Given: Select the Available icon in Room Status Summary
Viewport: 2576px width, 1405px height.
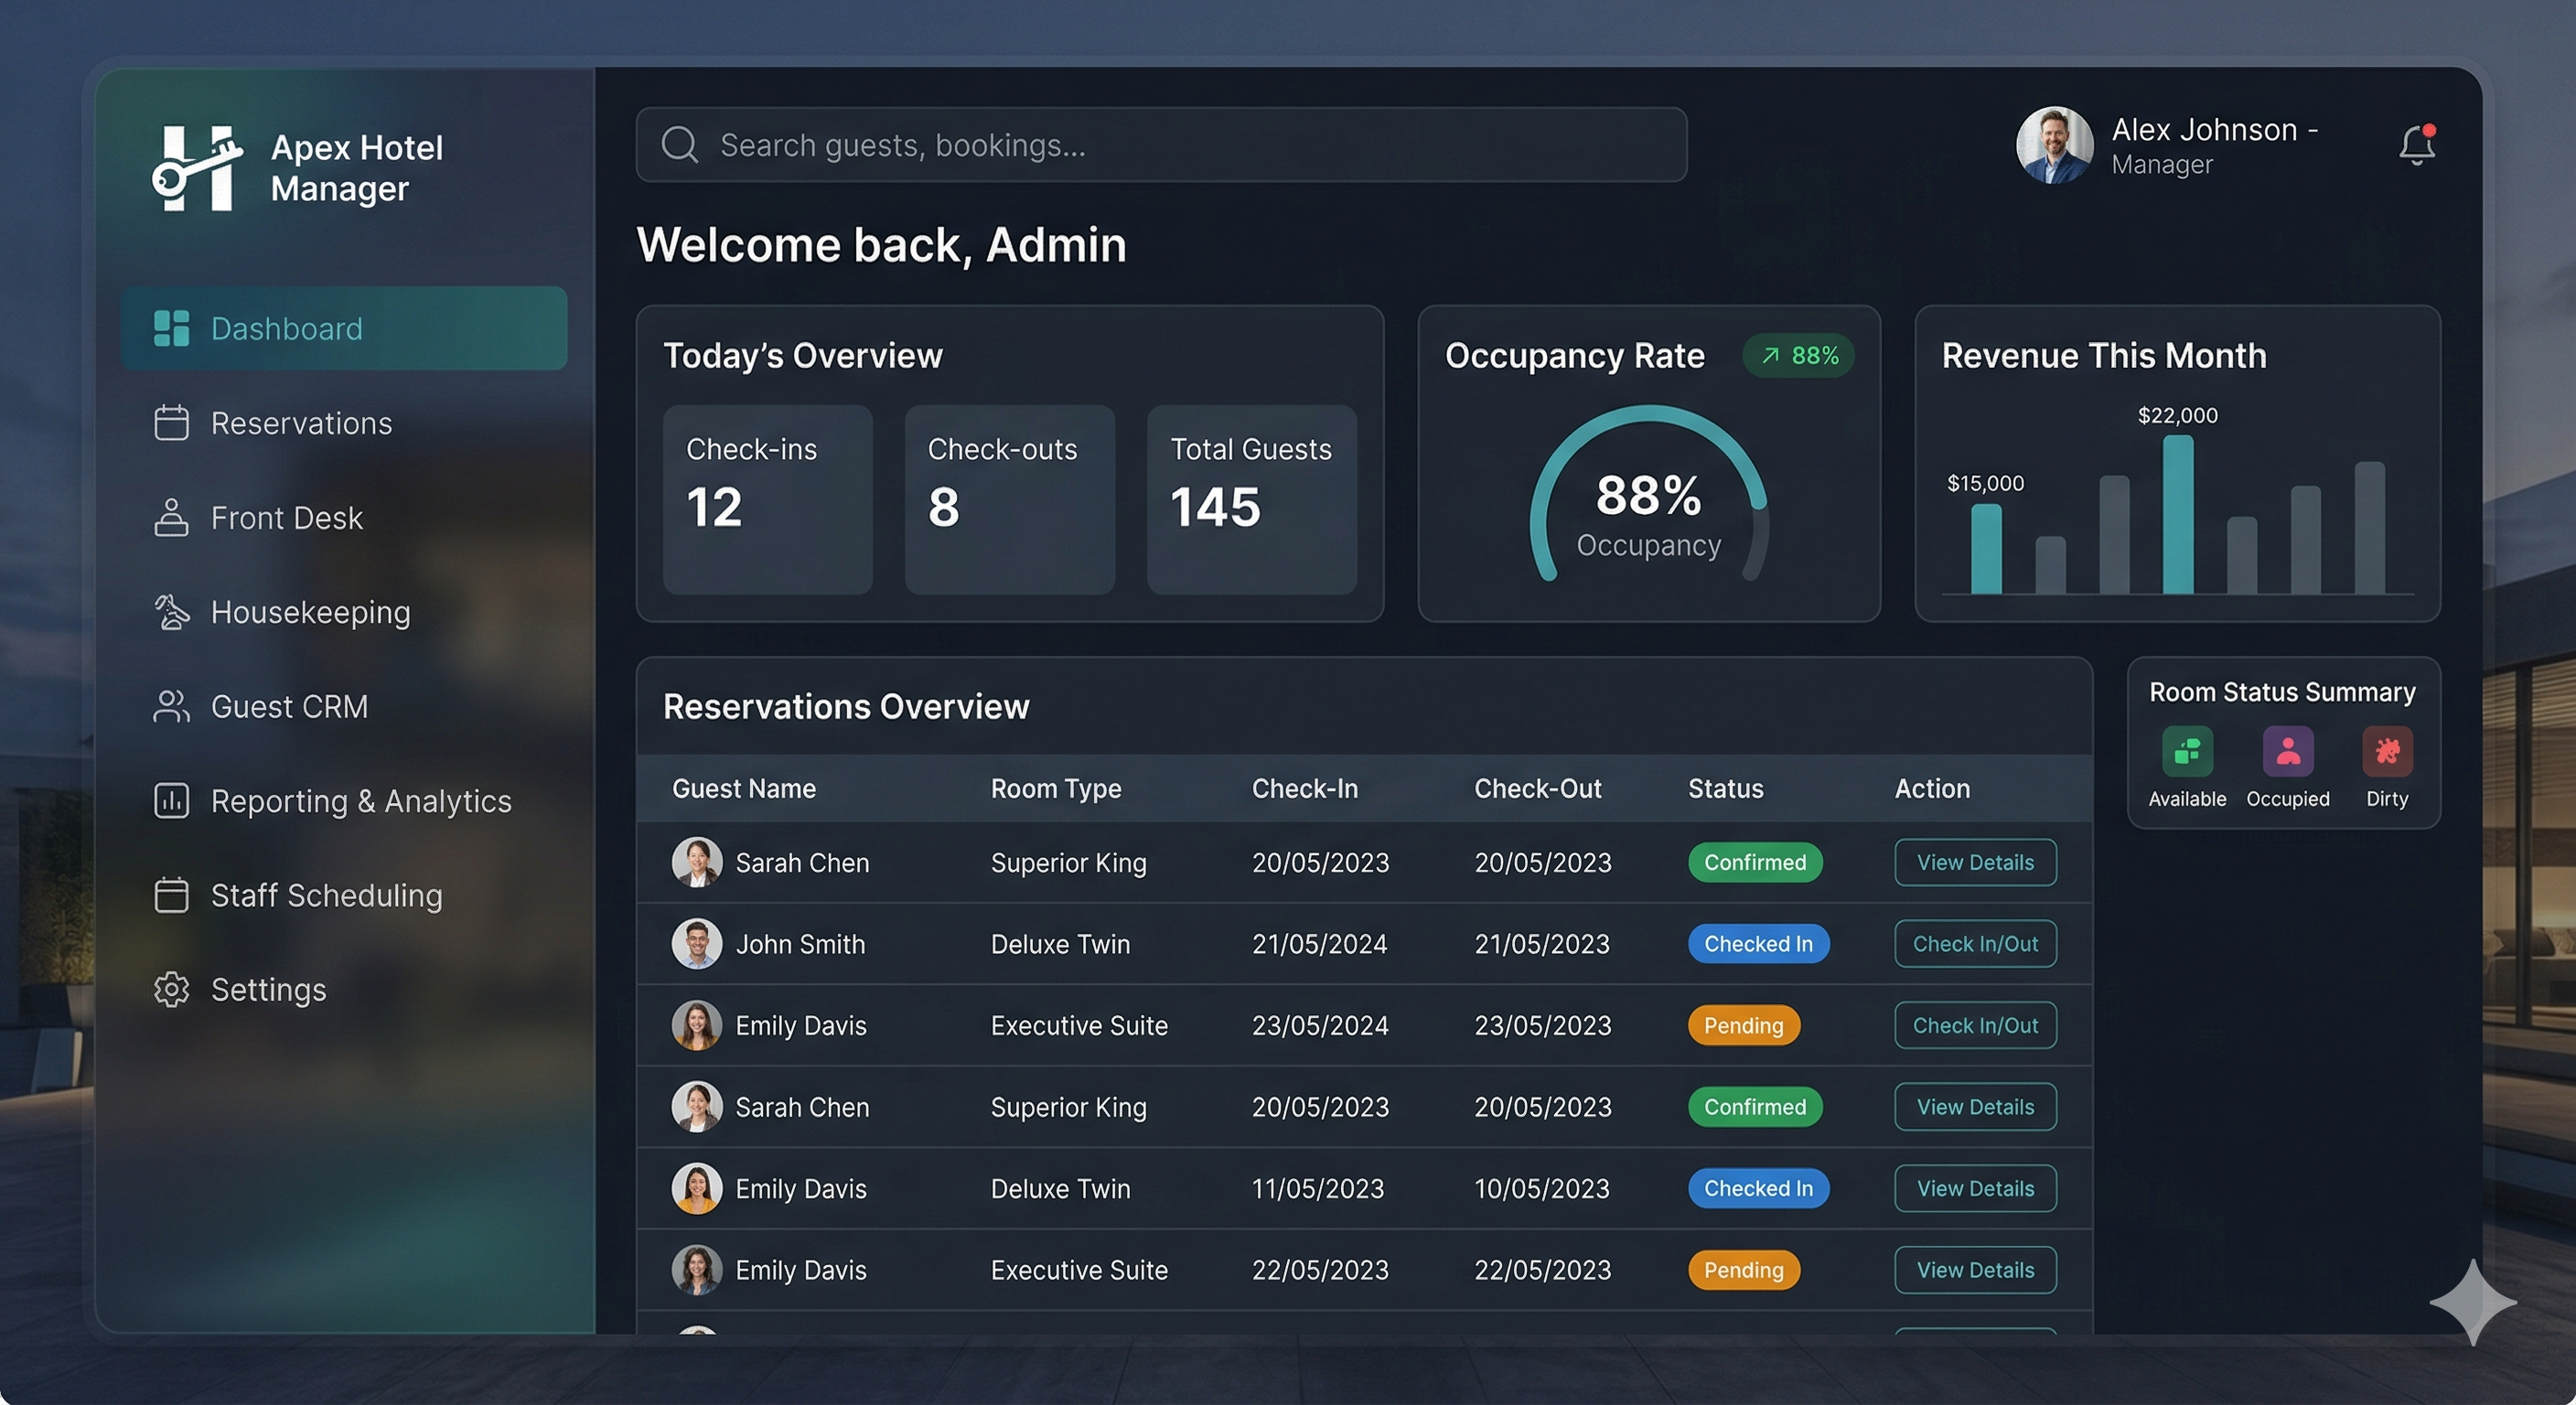Looking at the screenshot, I should 2187,752.
